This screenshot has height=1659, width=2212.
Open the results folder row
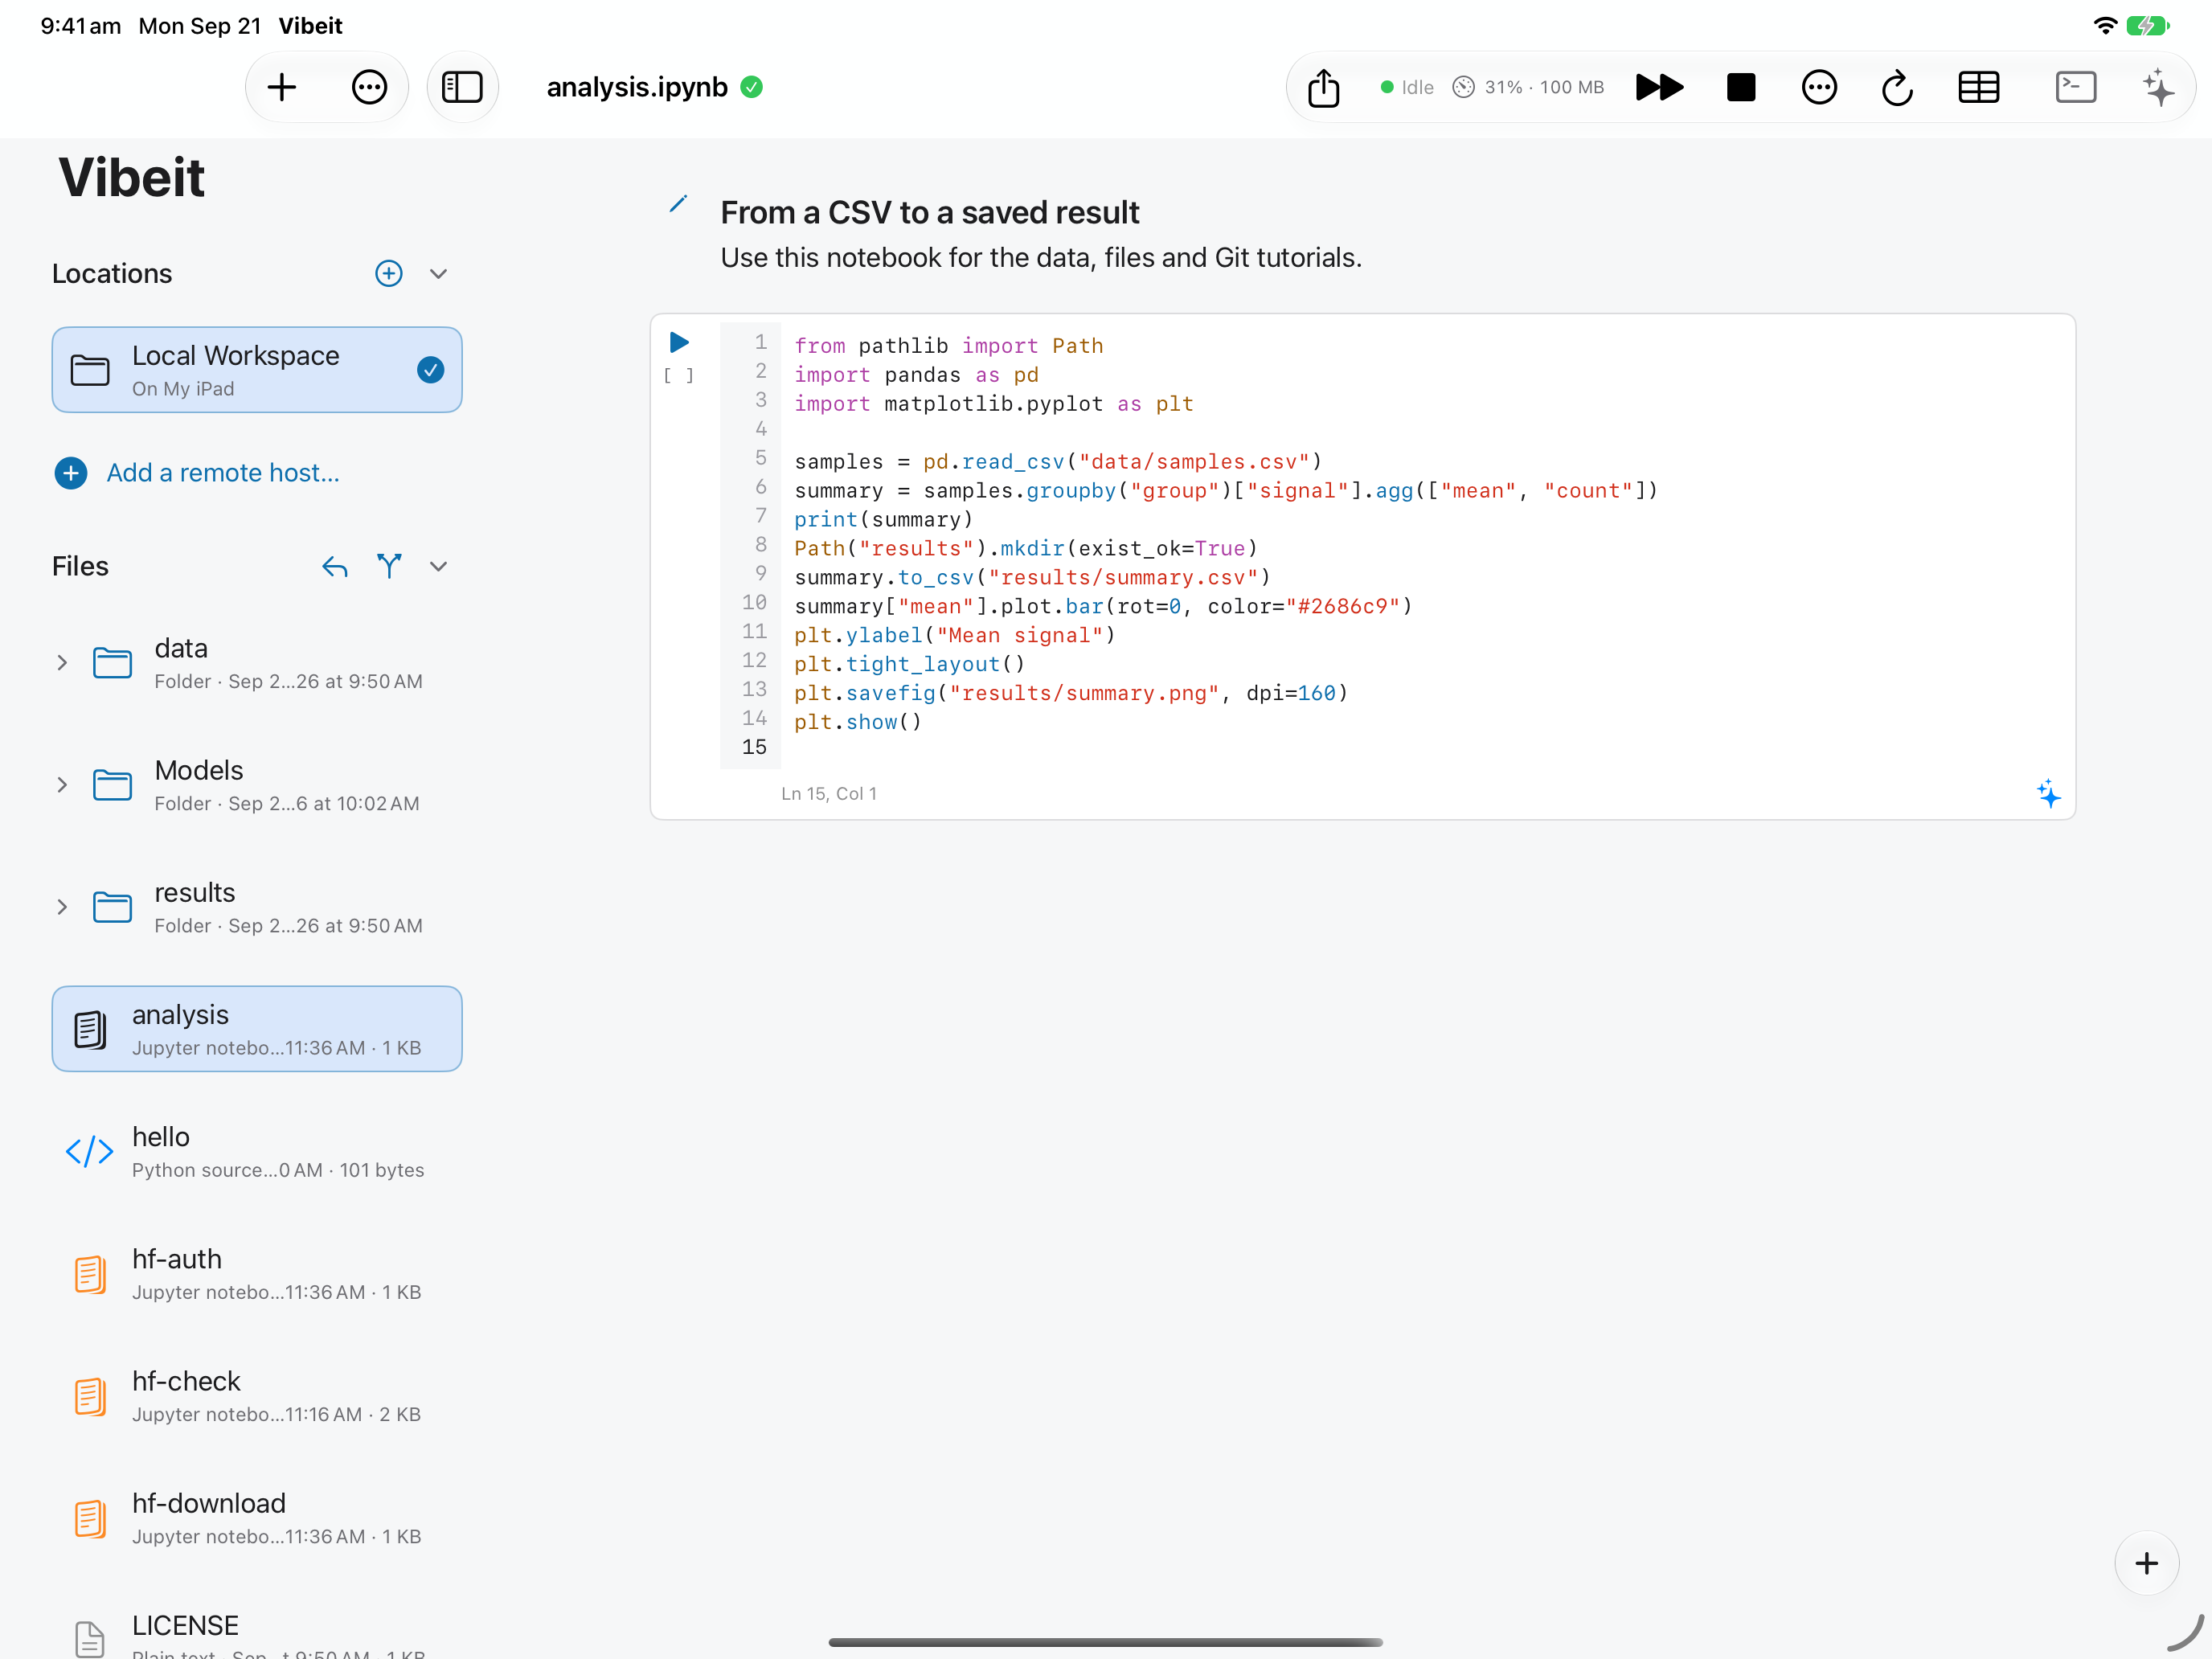[257, 907]
